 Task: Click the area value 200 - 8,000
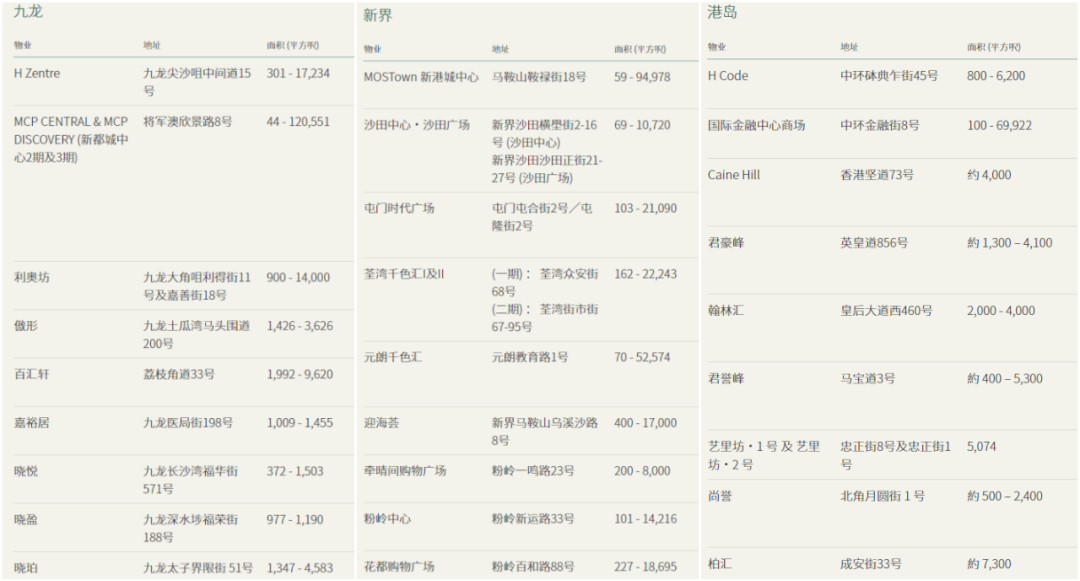pos(642,471)
